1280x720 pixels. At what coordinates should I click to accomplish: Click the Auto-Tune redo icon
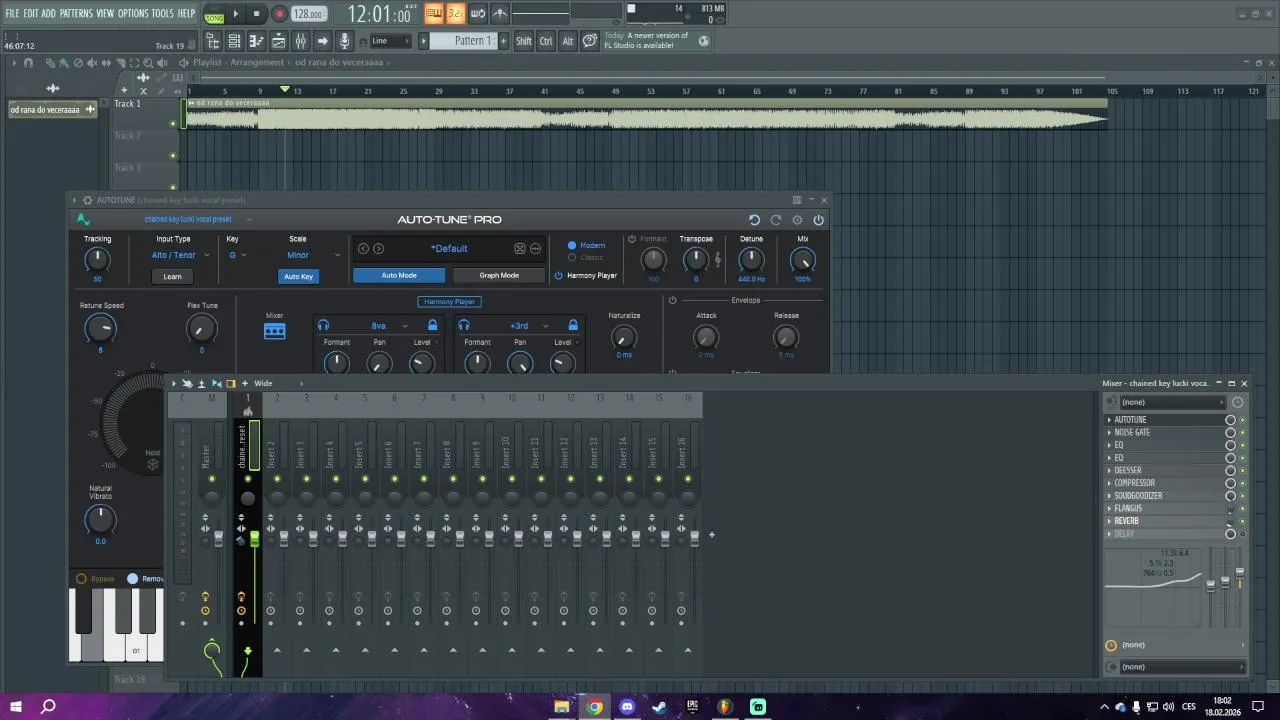[x=775, y=220]
